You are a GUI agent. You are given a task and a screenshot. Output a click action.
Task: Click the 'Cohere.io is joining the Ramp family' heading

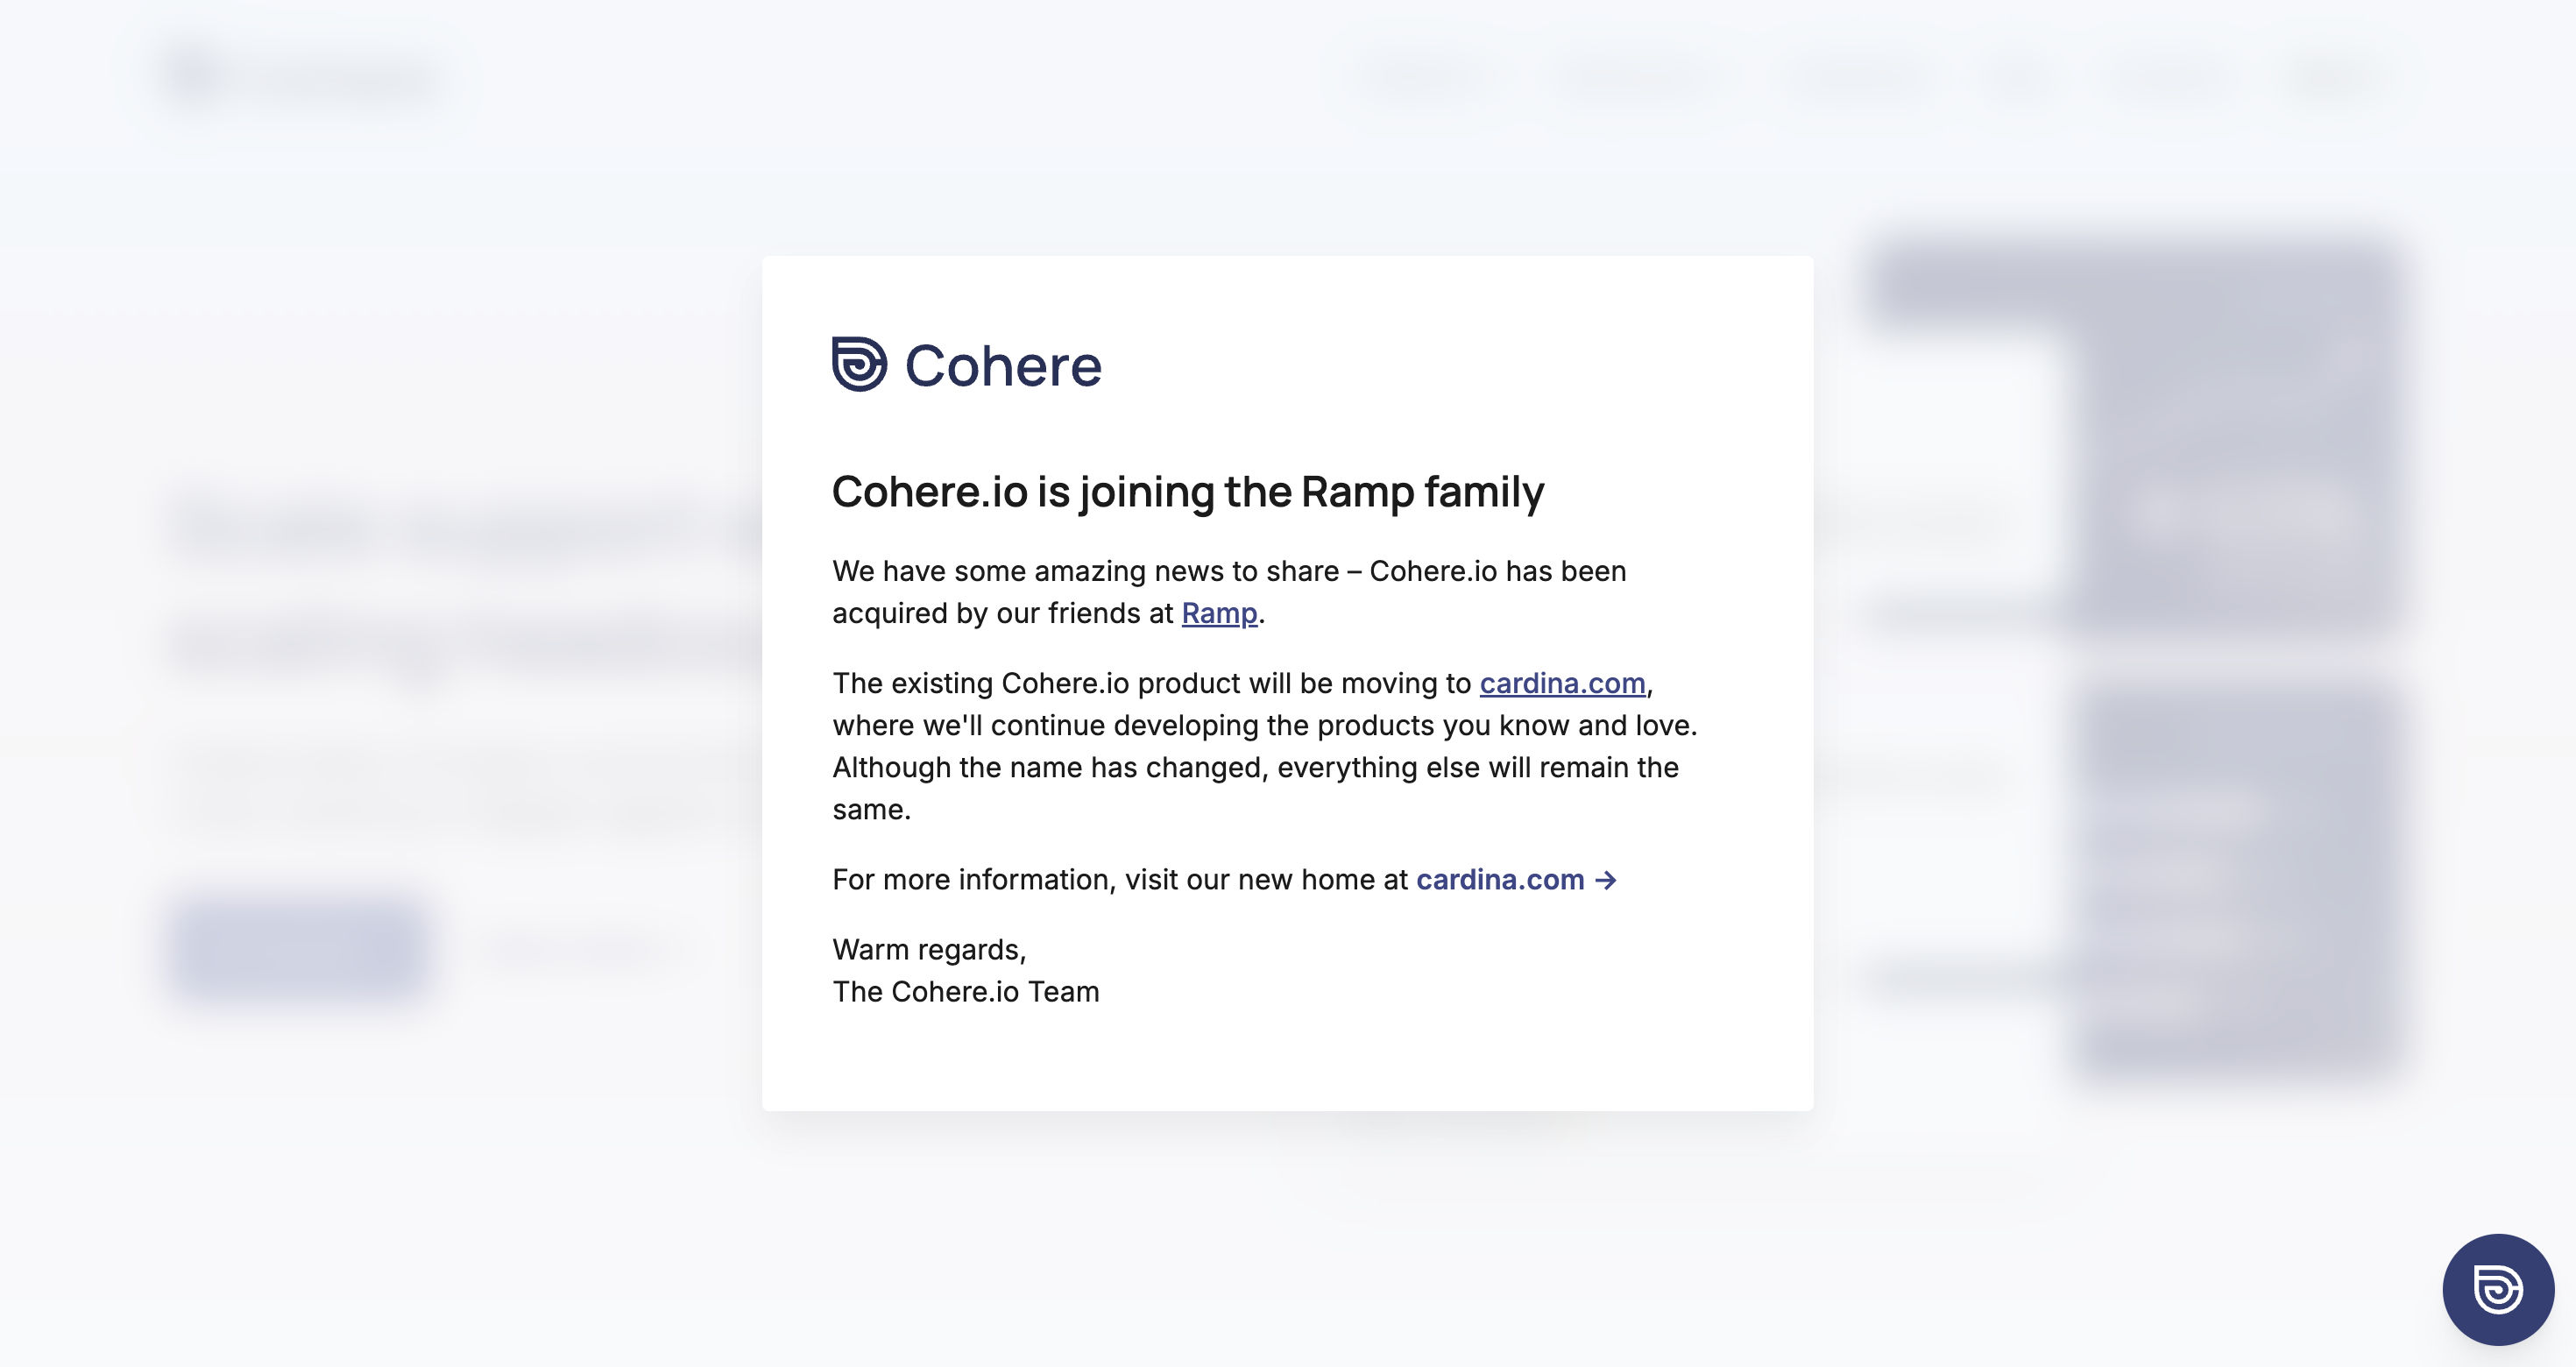point(1188,491)
